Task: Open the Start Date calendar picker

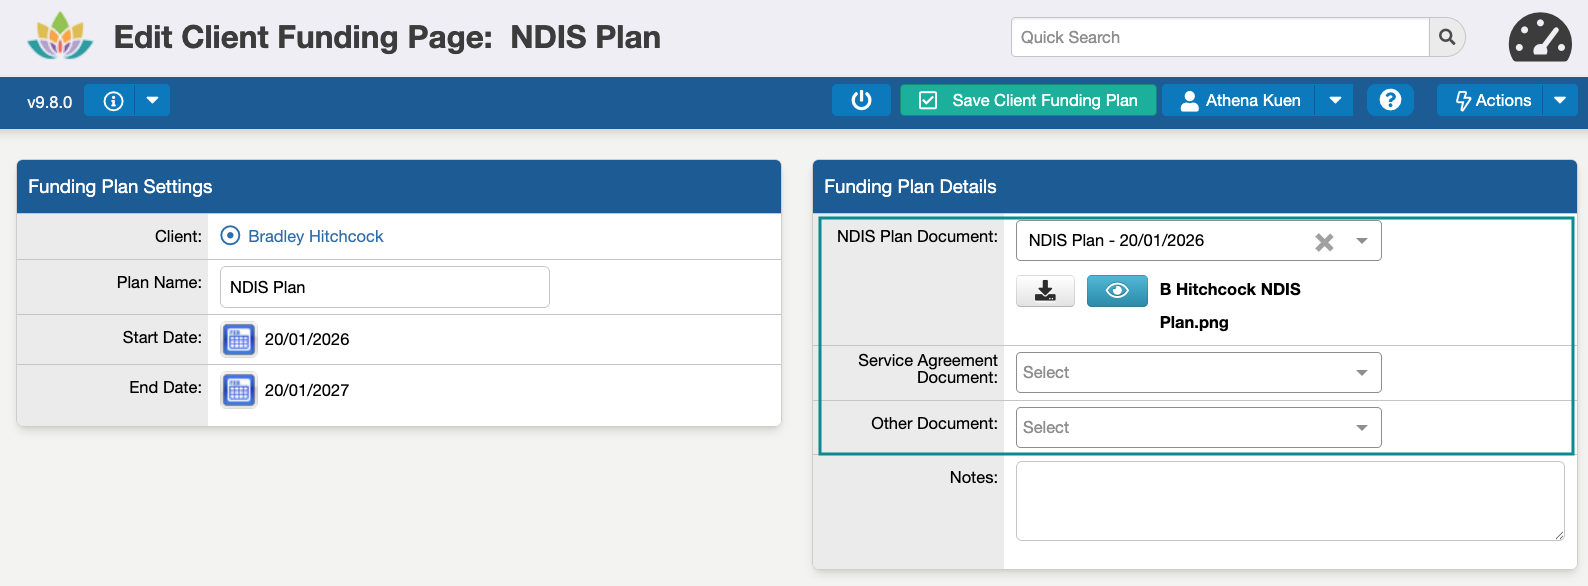Action: tap(238, 340)
